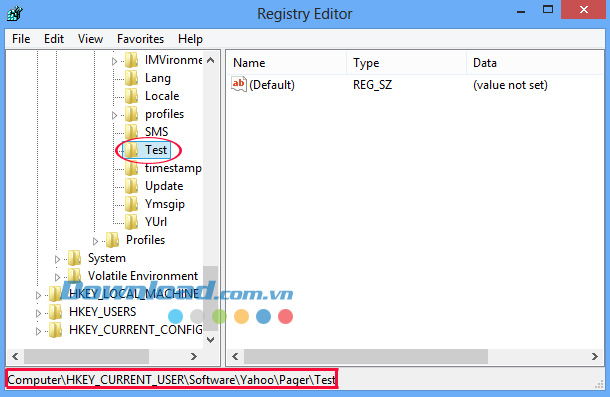
Task: Click the values pane horizontal scrollbar thumb
Action: pos(366,356)
